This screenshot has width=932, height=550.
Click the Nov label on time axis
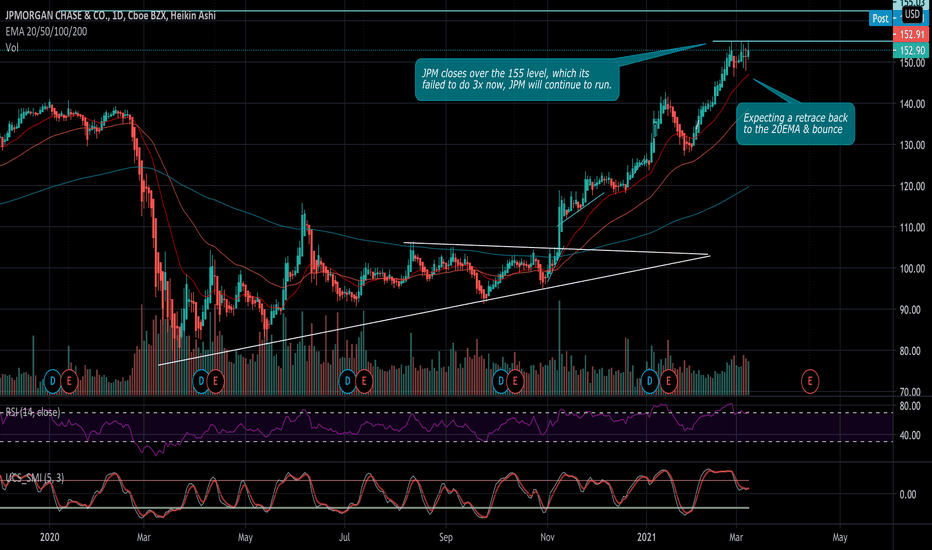pos(547,538)
